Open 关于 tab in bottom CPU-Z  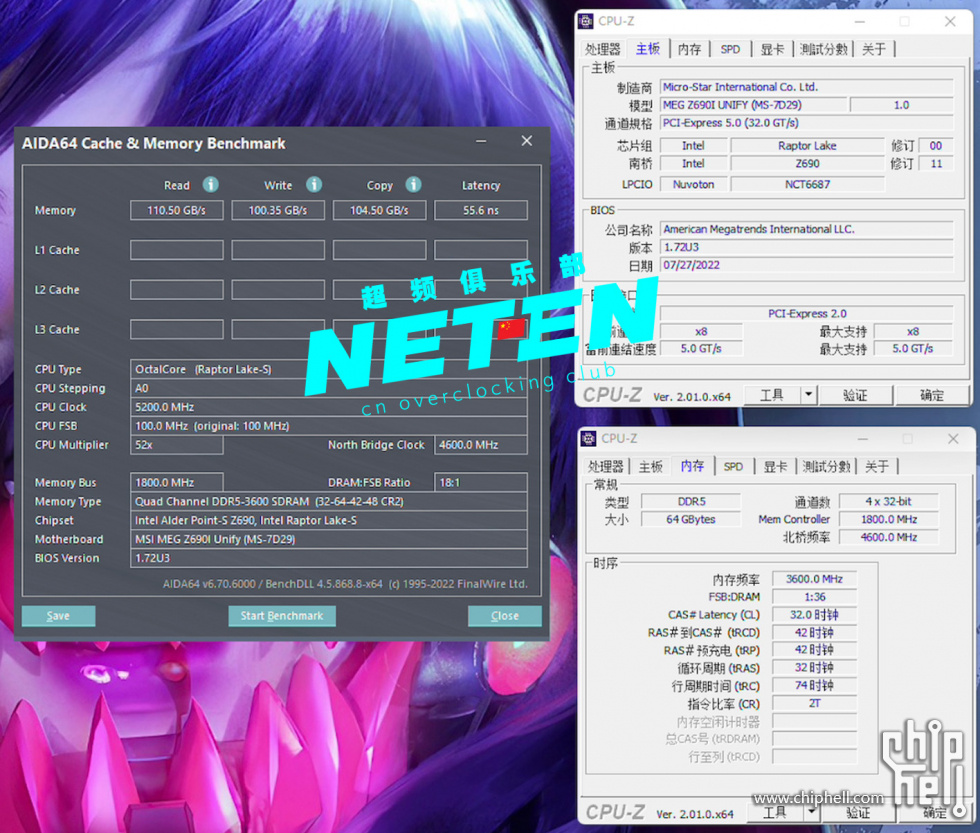(877, 466)
